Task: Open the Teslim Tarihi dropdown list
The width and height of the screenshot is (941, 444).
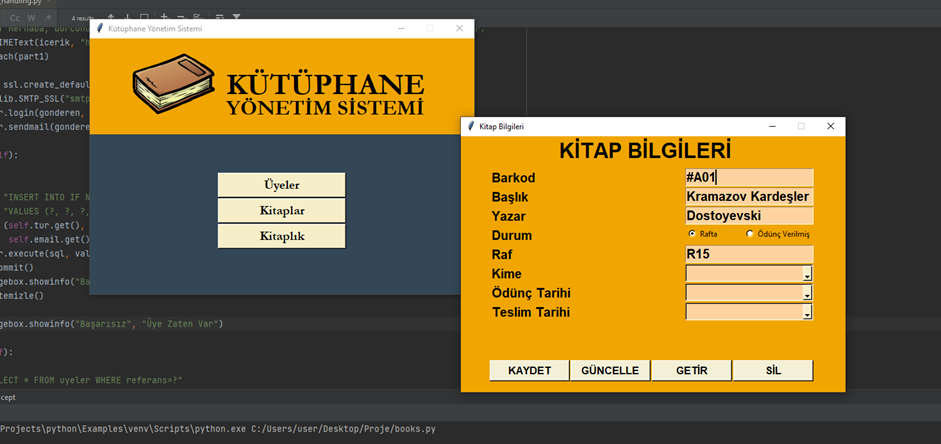Action: (807, 313)
